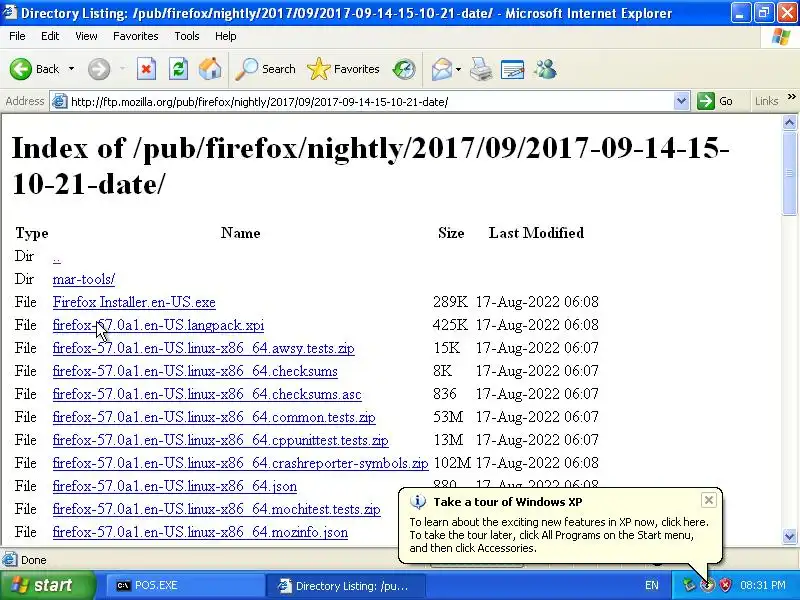800x600 pixels.
Task: Click the title bar Internet Explorer page icon
Action: (x=9, y=12)
